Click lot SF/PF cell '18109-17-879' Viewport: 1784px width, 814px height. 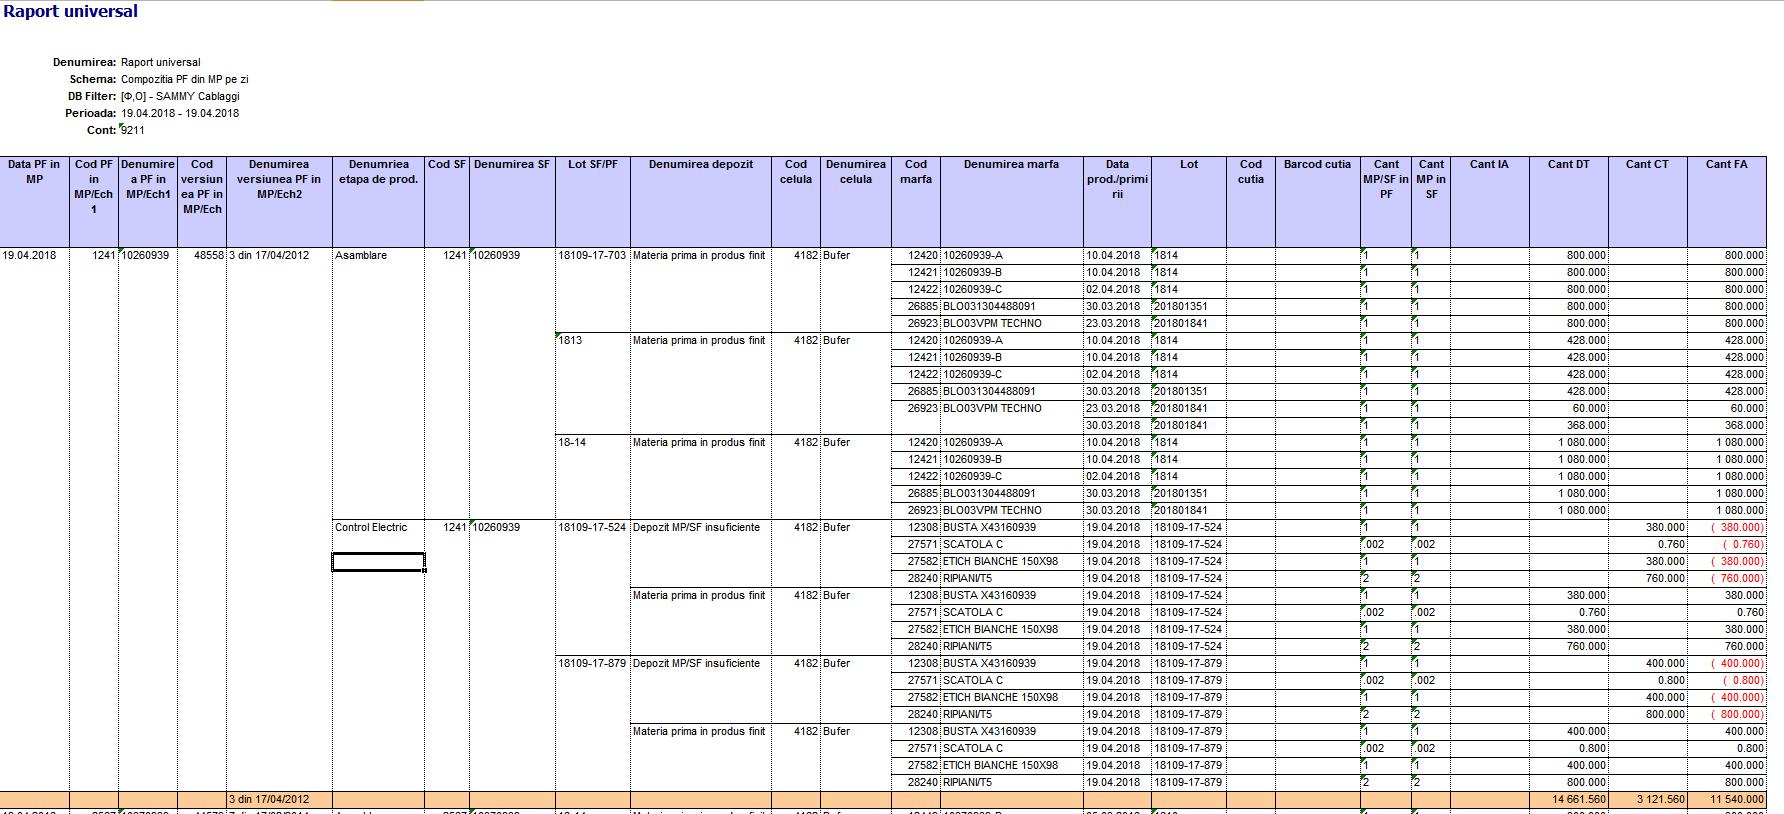592,663
